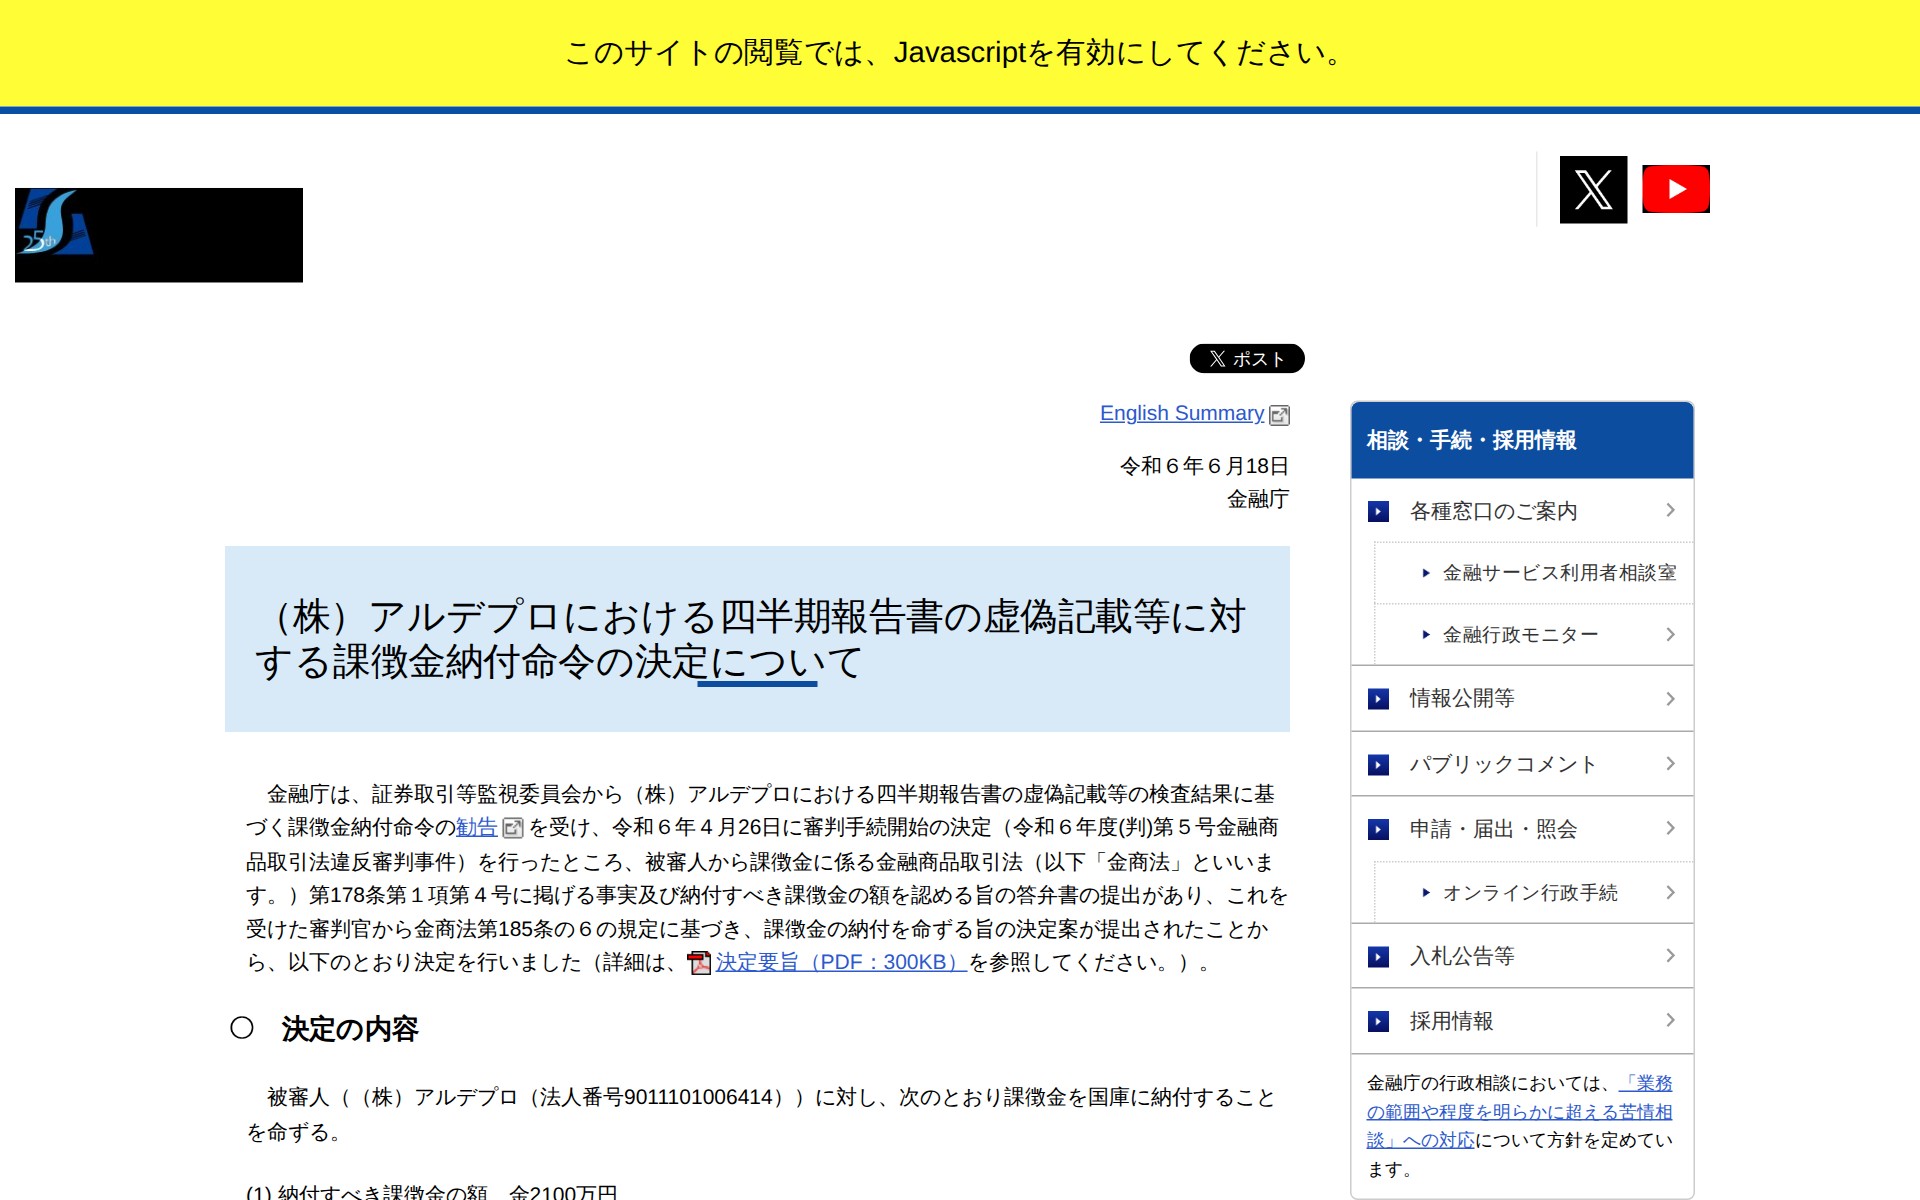Screen dimensions: 1920x1200
Task: Click the 金融行政モニター chevron
Action: [x=1670, y=634]
